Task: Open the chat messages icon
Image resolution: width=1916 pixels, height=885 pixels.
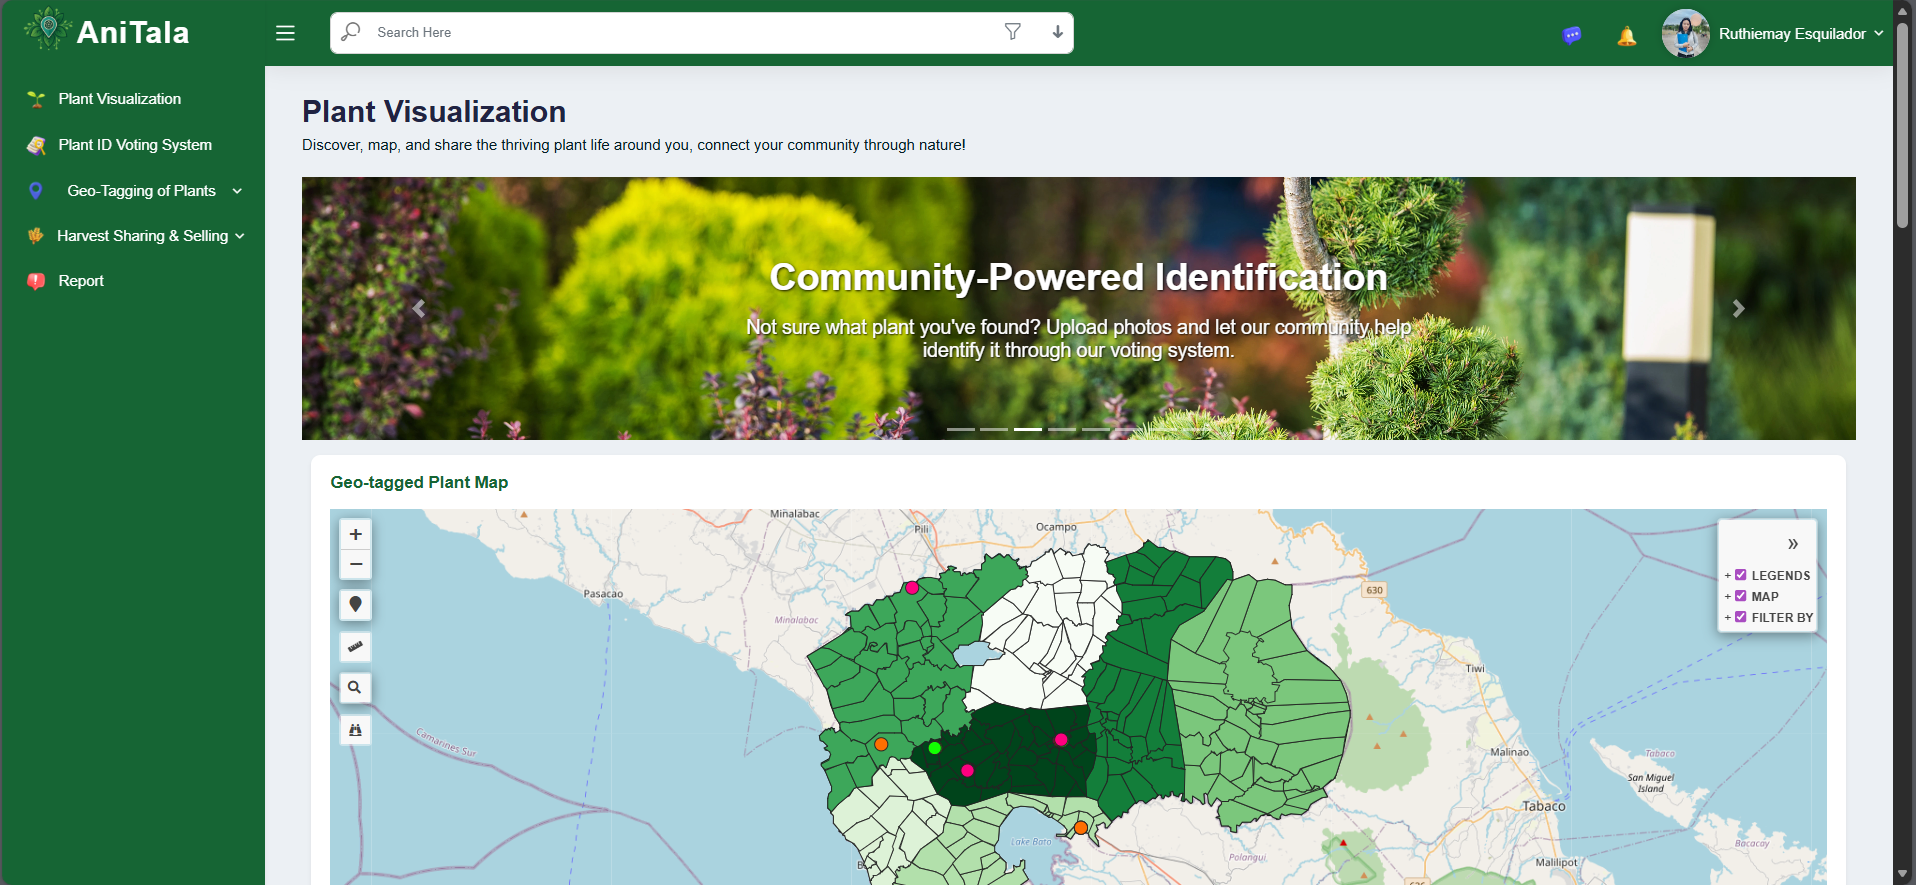Action: point(1571,36)
